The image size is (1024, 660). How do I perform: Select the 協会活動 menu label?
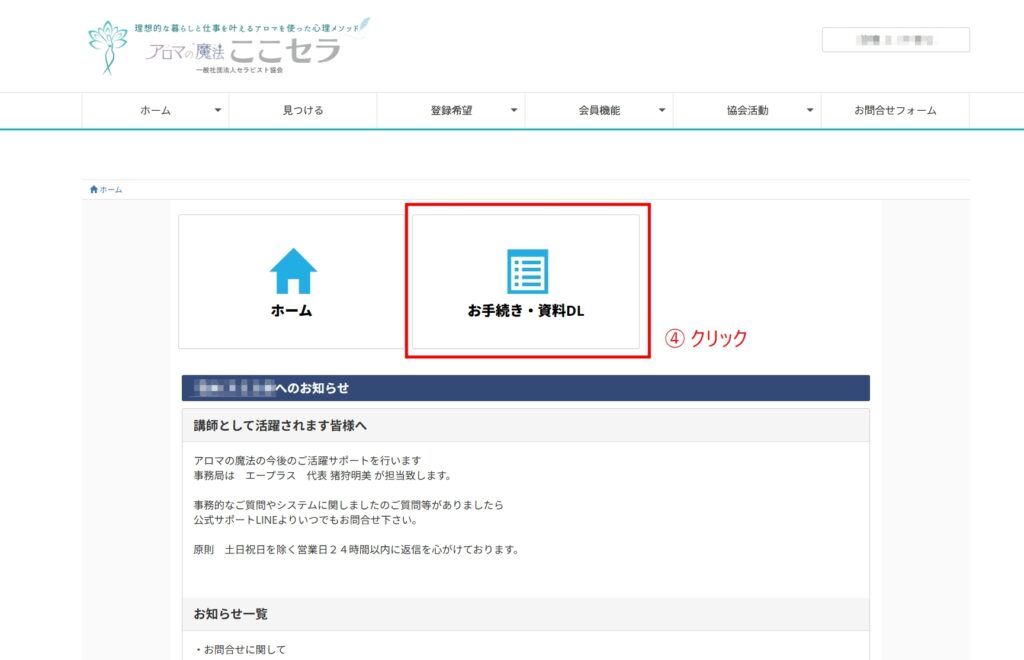click(x=747, y=111)
